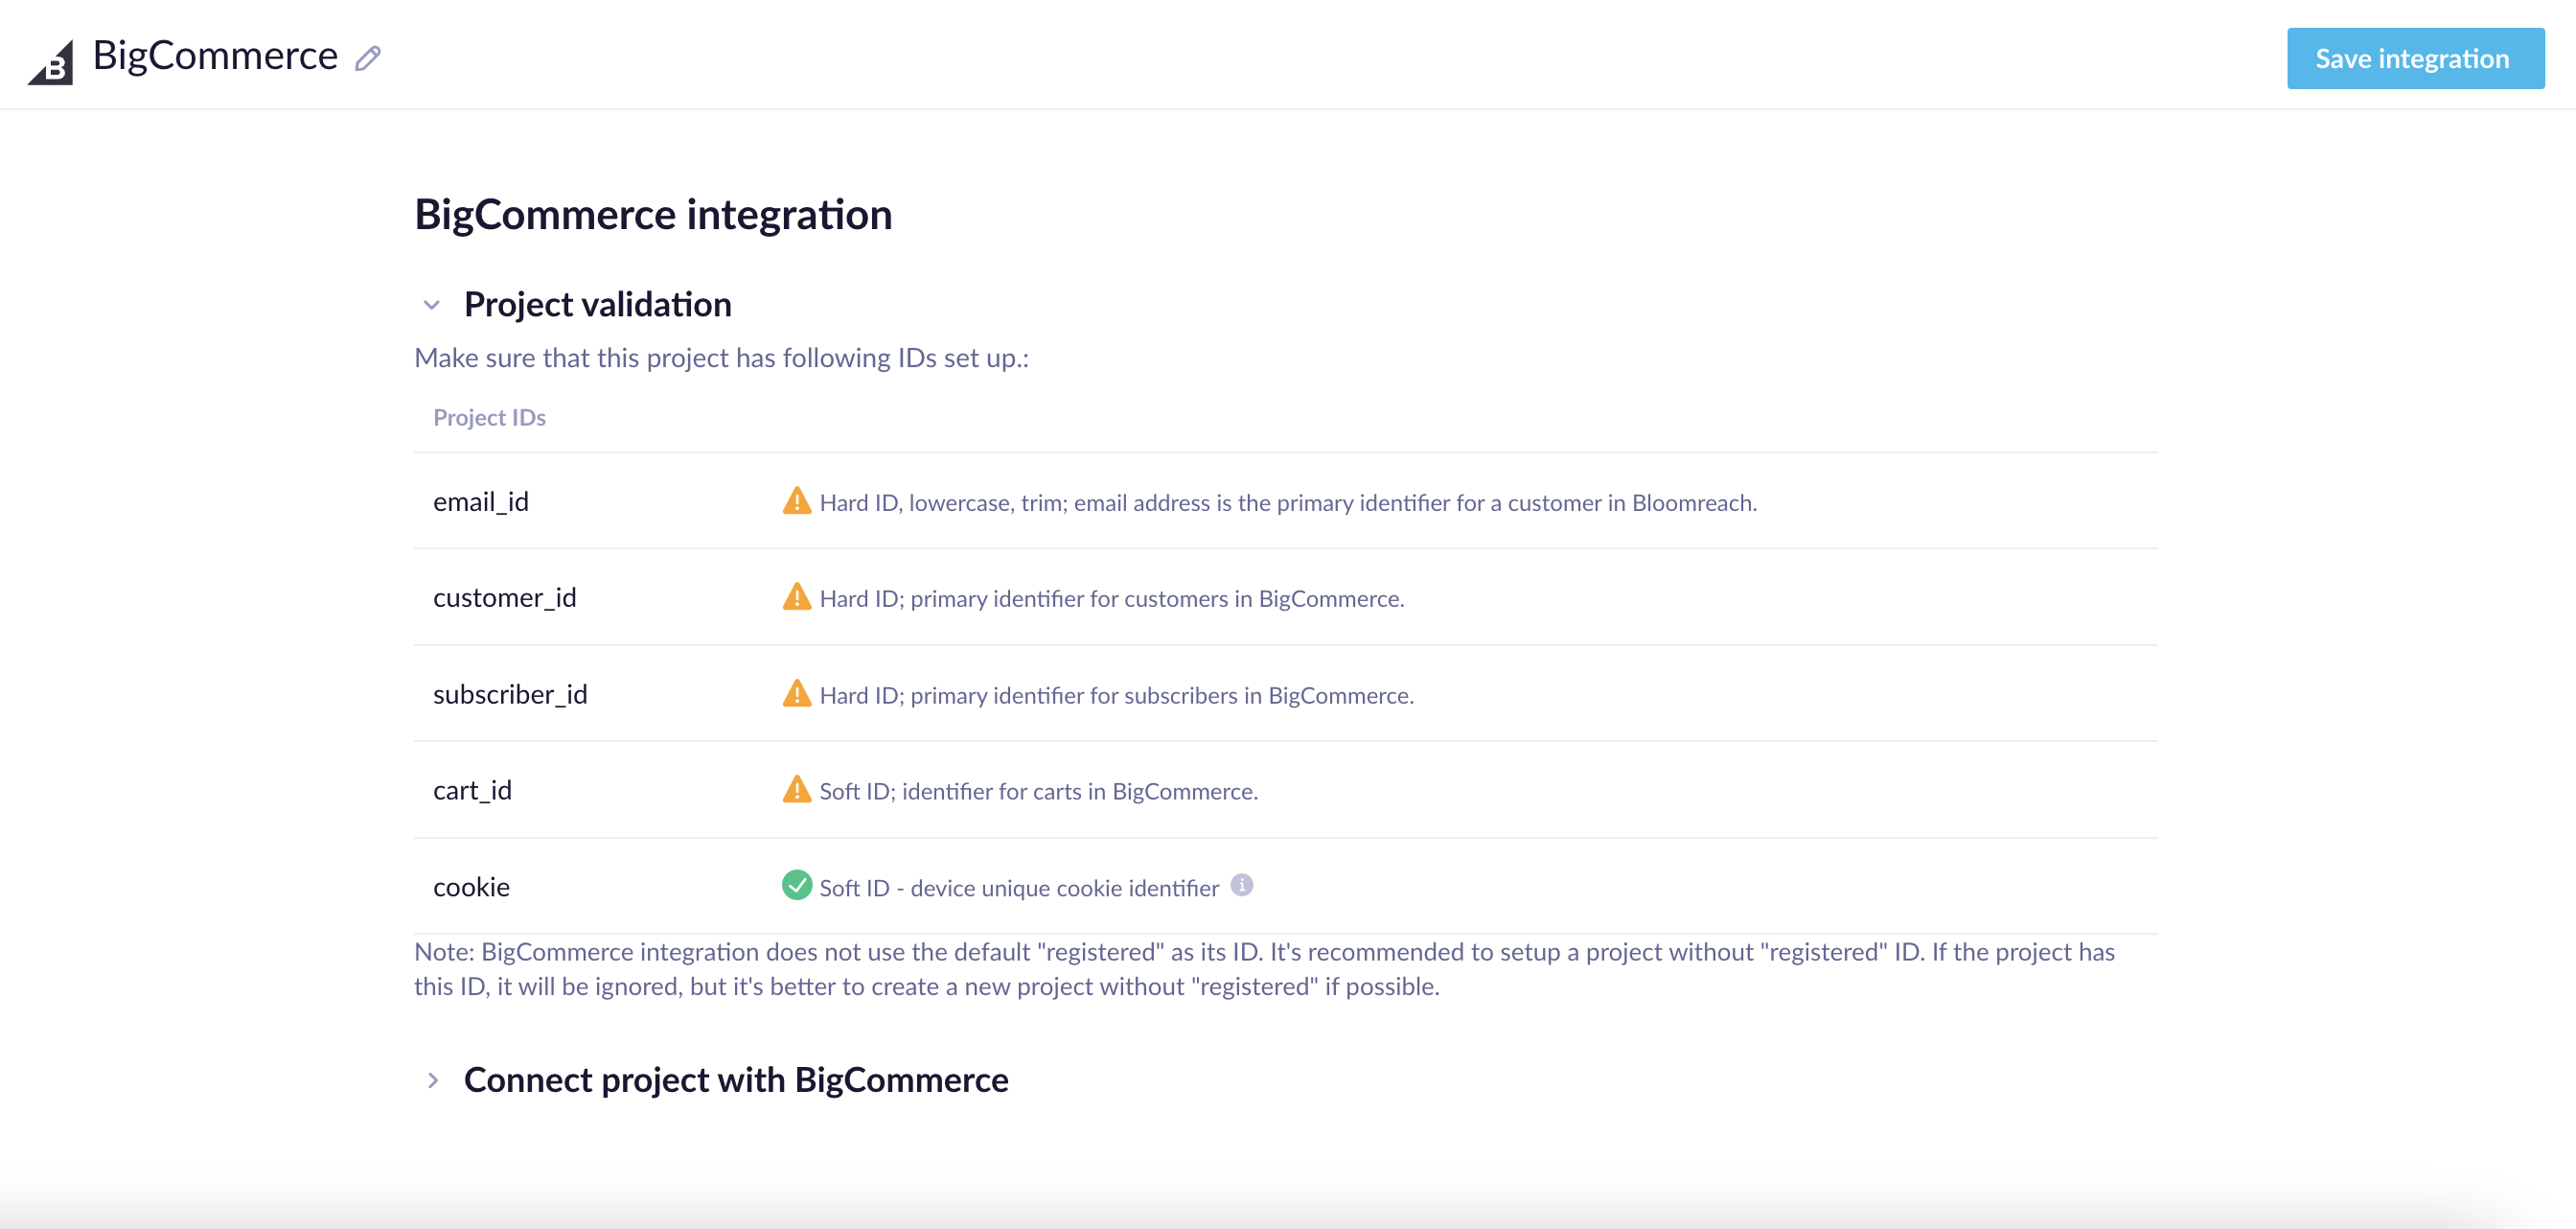Screen dimensions: 2576x1229
Task: Select the email_id row label
Action: tap(480, 502)
